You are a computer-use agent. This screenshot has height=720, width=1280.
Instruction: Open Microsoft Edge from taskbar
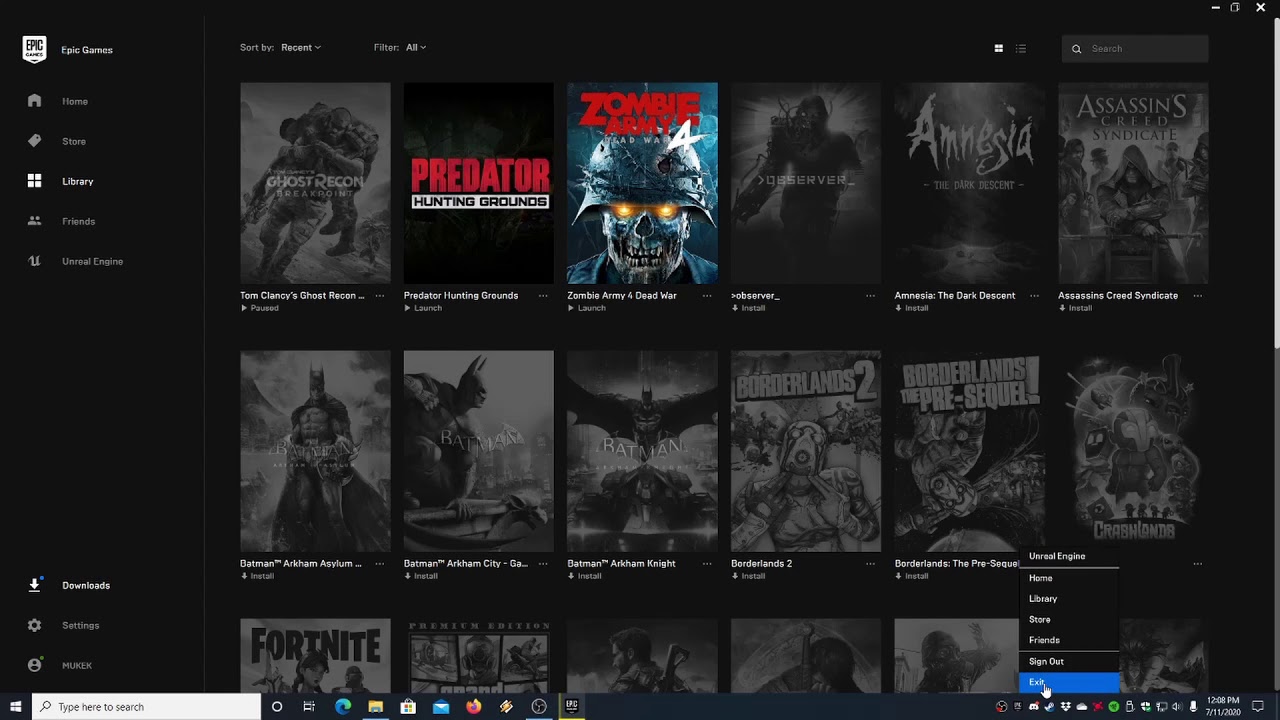343,707
